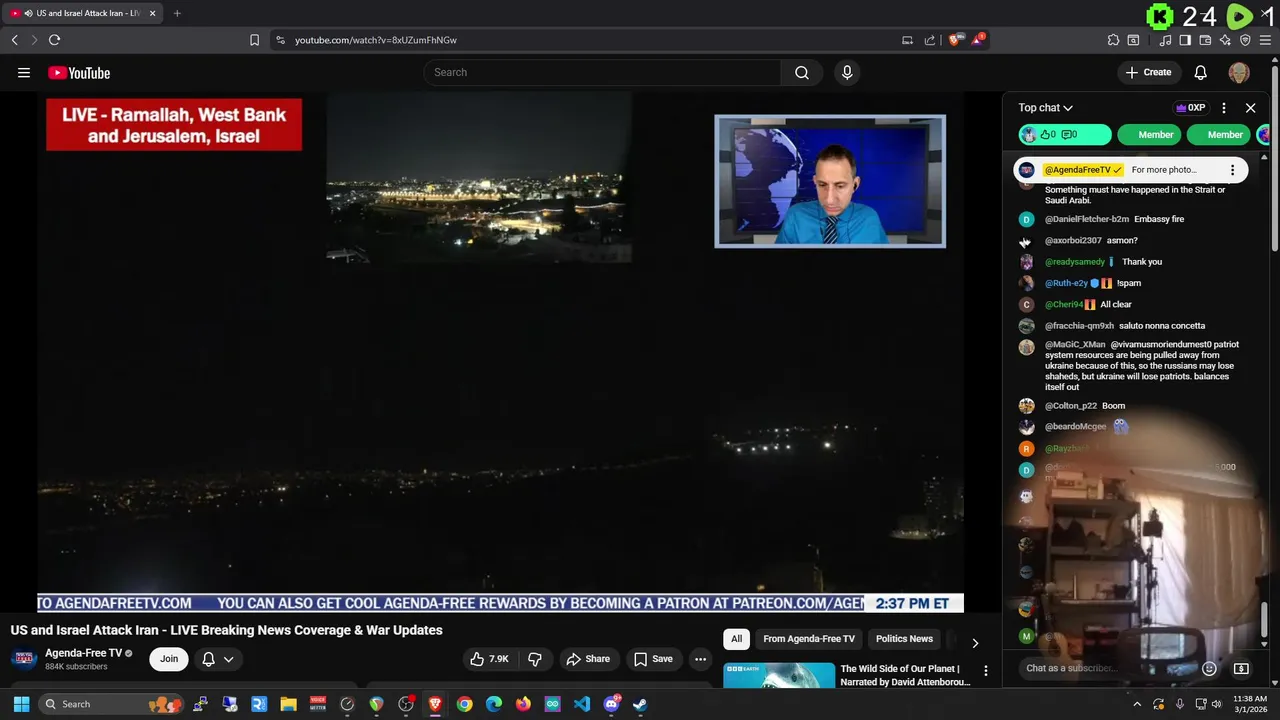Click the Chat as a subscriber input field

[x=1105, y=668]
